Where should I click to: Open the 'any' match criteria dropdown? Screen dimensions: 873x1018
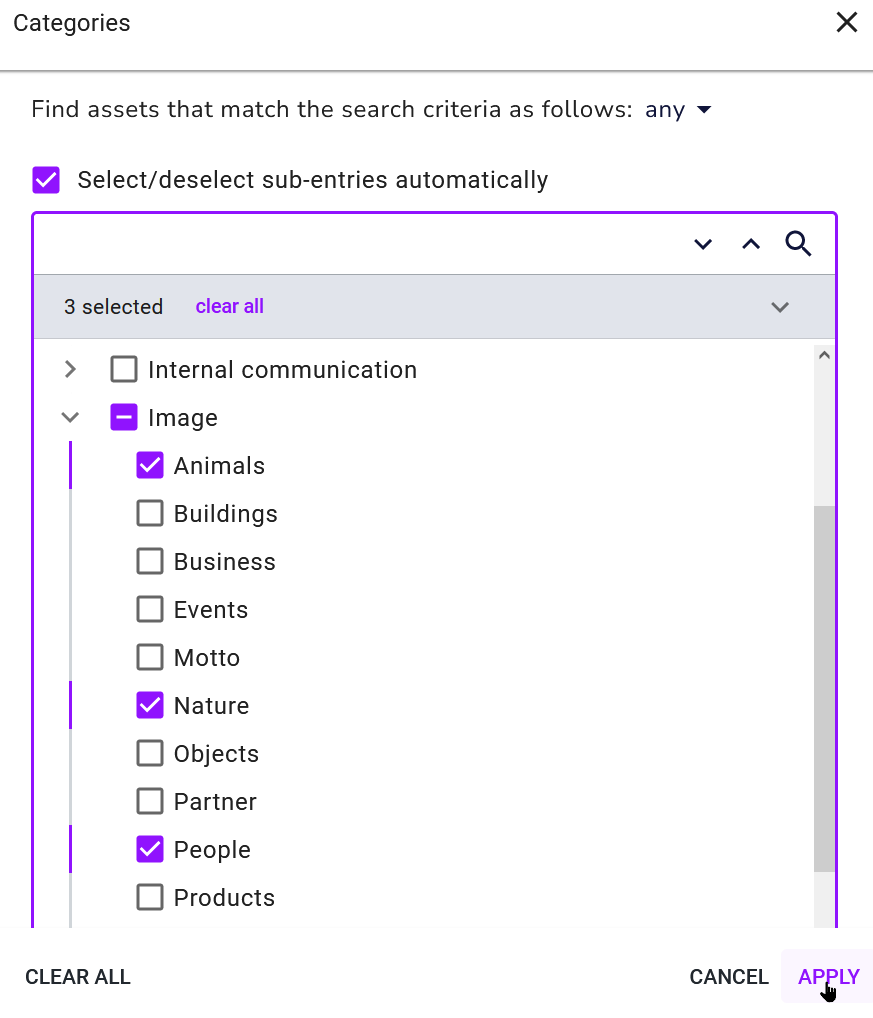(678, 110)
